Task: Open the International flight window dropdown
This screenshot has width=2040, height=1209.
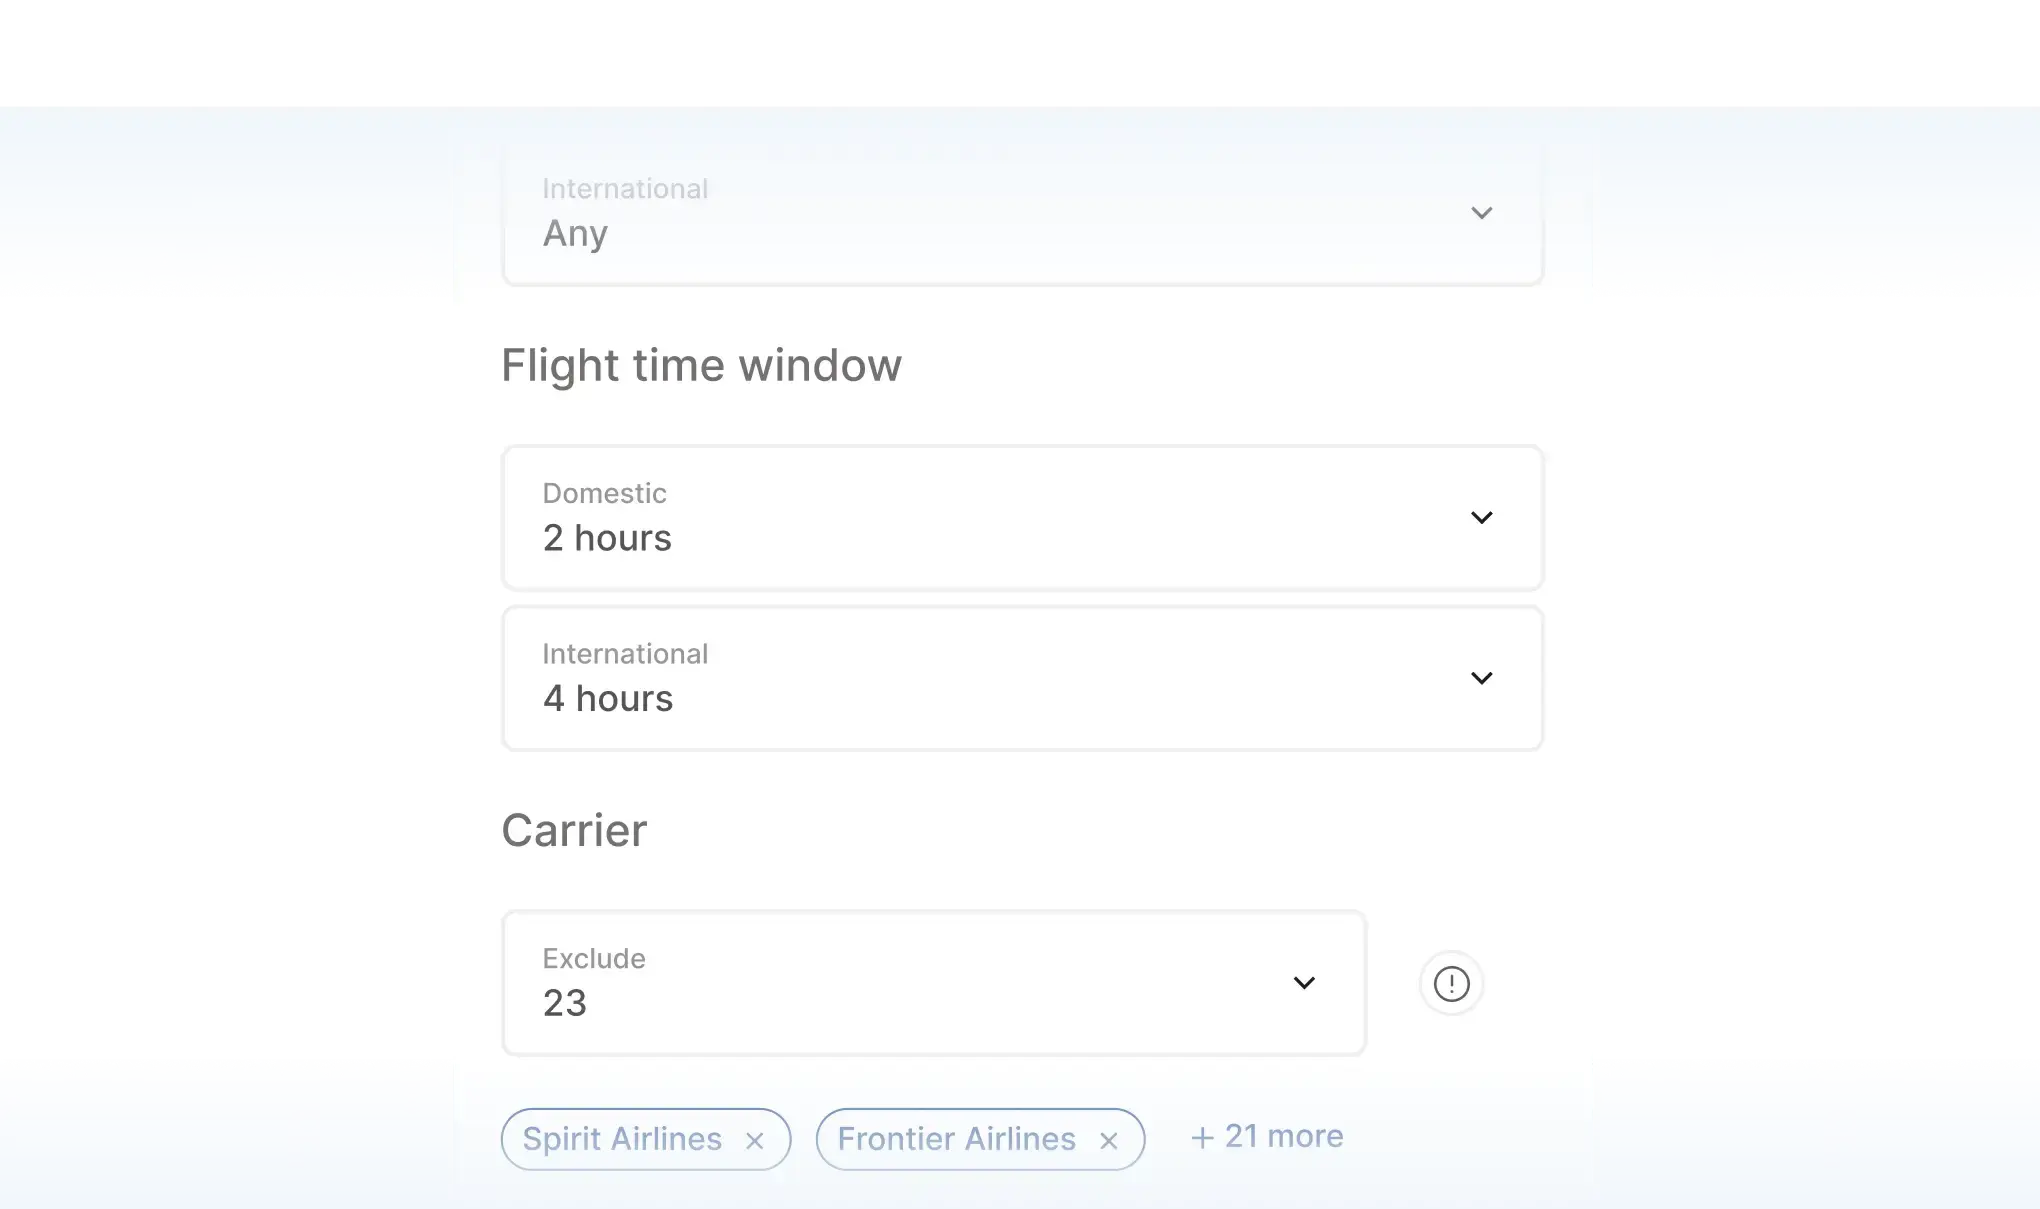Action: point(1022,678)
